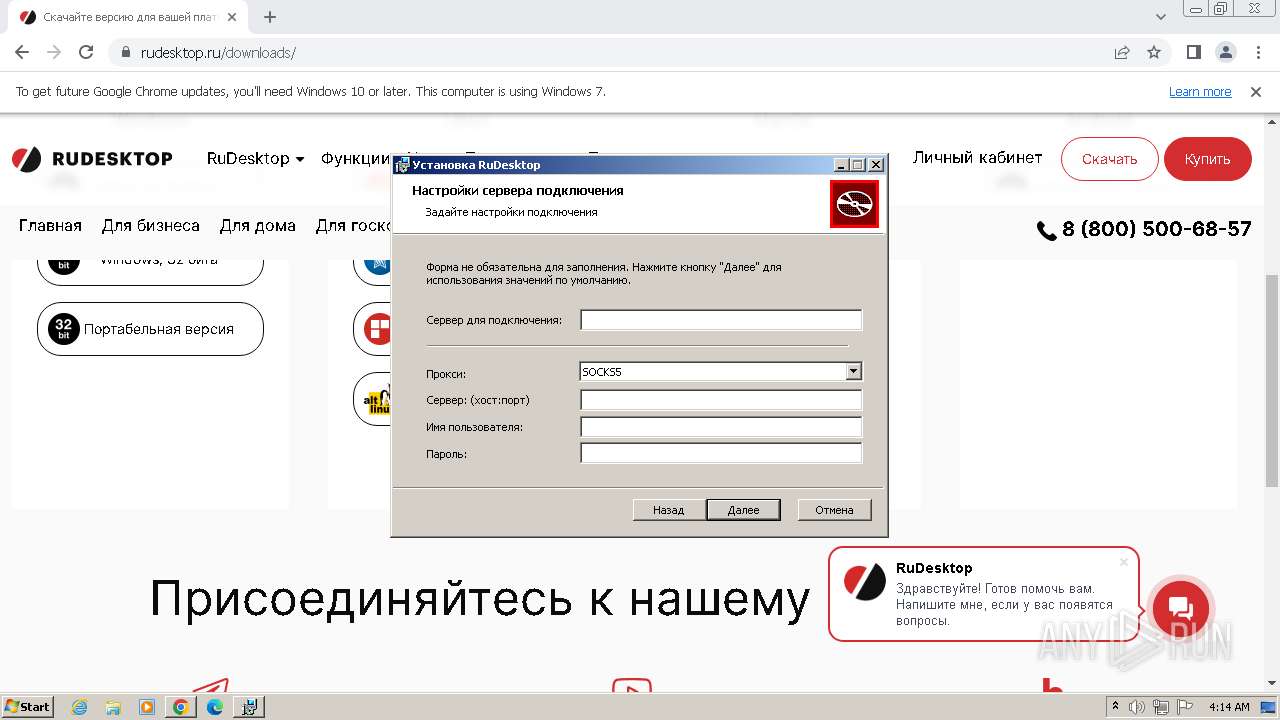Screen dimensions: 1280x720
Task: Expand the RuDesktop navigation menu
Action: pyautogui.click(x=255, y=158)
